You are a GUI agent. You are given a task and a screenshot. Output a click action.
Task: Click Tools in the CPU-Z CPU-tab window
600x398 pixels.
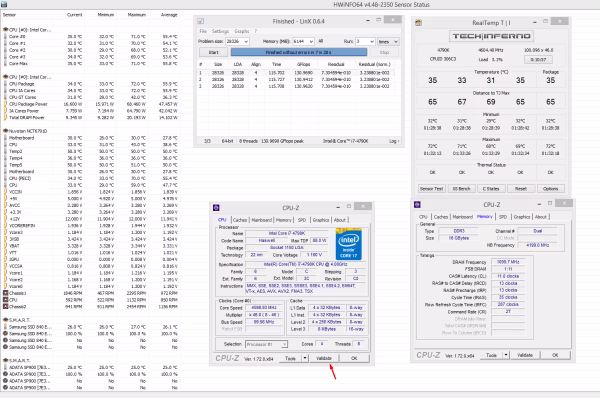pyautogui.click(x=290, y=358)
